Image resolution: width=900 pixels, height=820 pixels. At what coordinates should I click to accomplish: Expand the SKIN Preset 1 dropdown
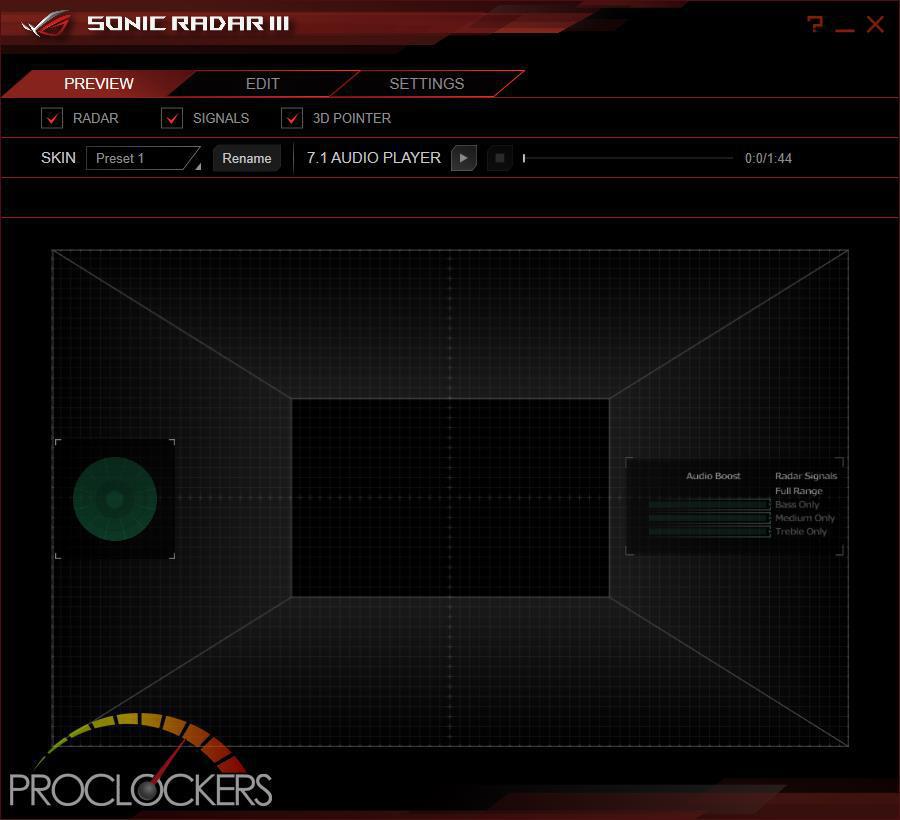point(143,158)
